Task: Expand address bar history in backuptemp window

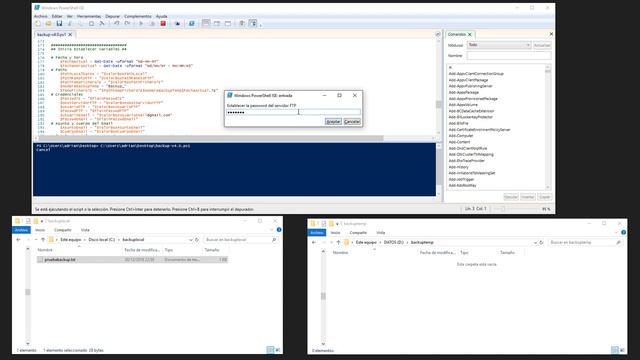Action: pos(535,242)
